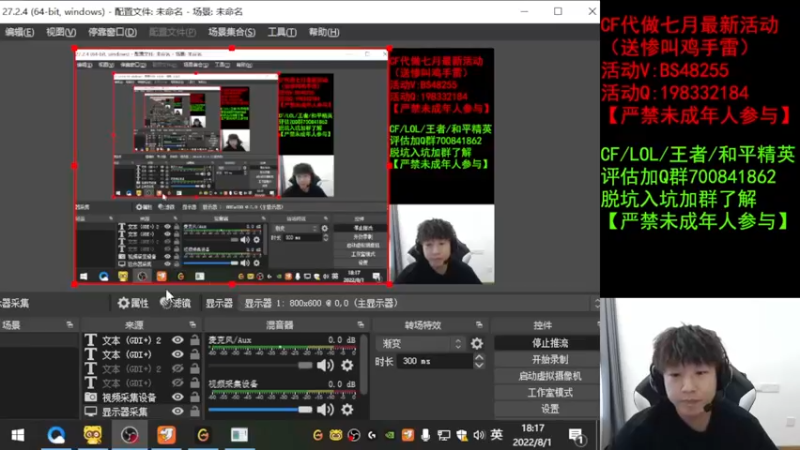This screenshot has width=800, height=450.
Task: Open the clock showing 18:17 2022/8/1
Action: [x=532, y=435]
